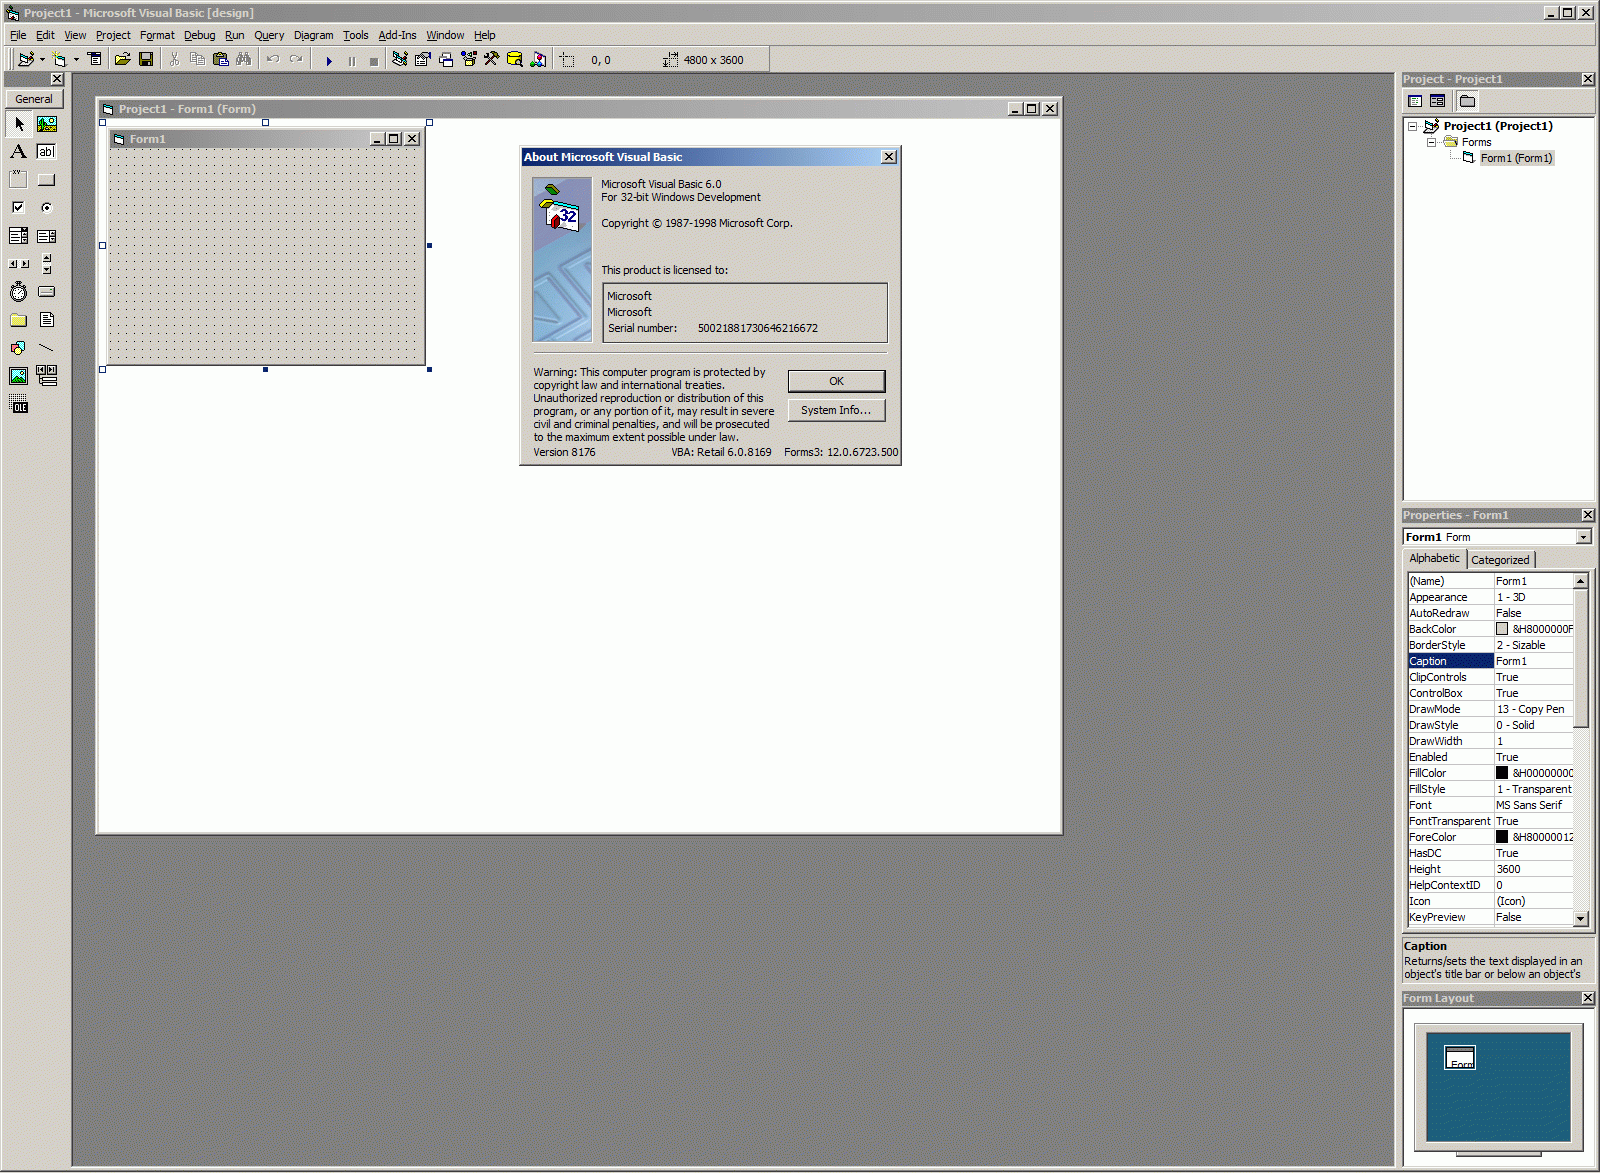Screen dimensions: 1600x1173
Task: Click OK in the About dialog
Action: tap(836, 381)
